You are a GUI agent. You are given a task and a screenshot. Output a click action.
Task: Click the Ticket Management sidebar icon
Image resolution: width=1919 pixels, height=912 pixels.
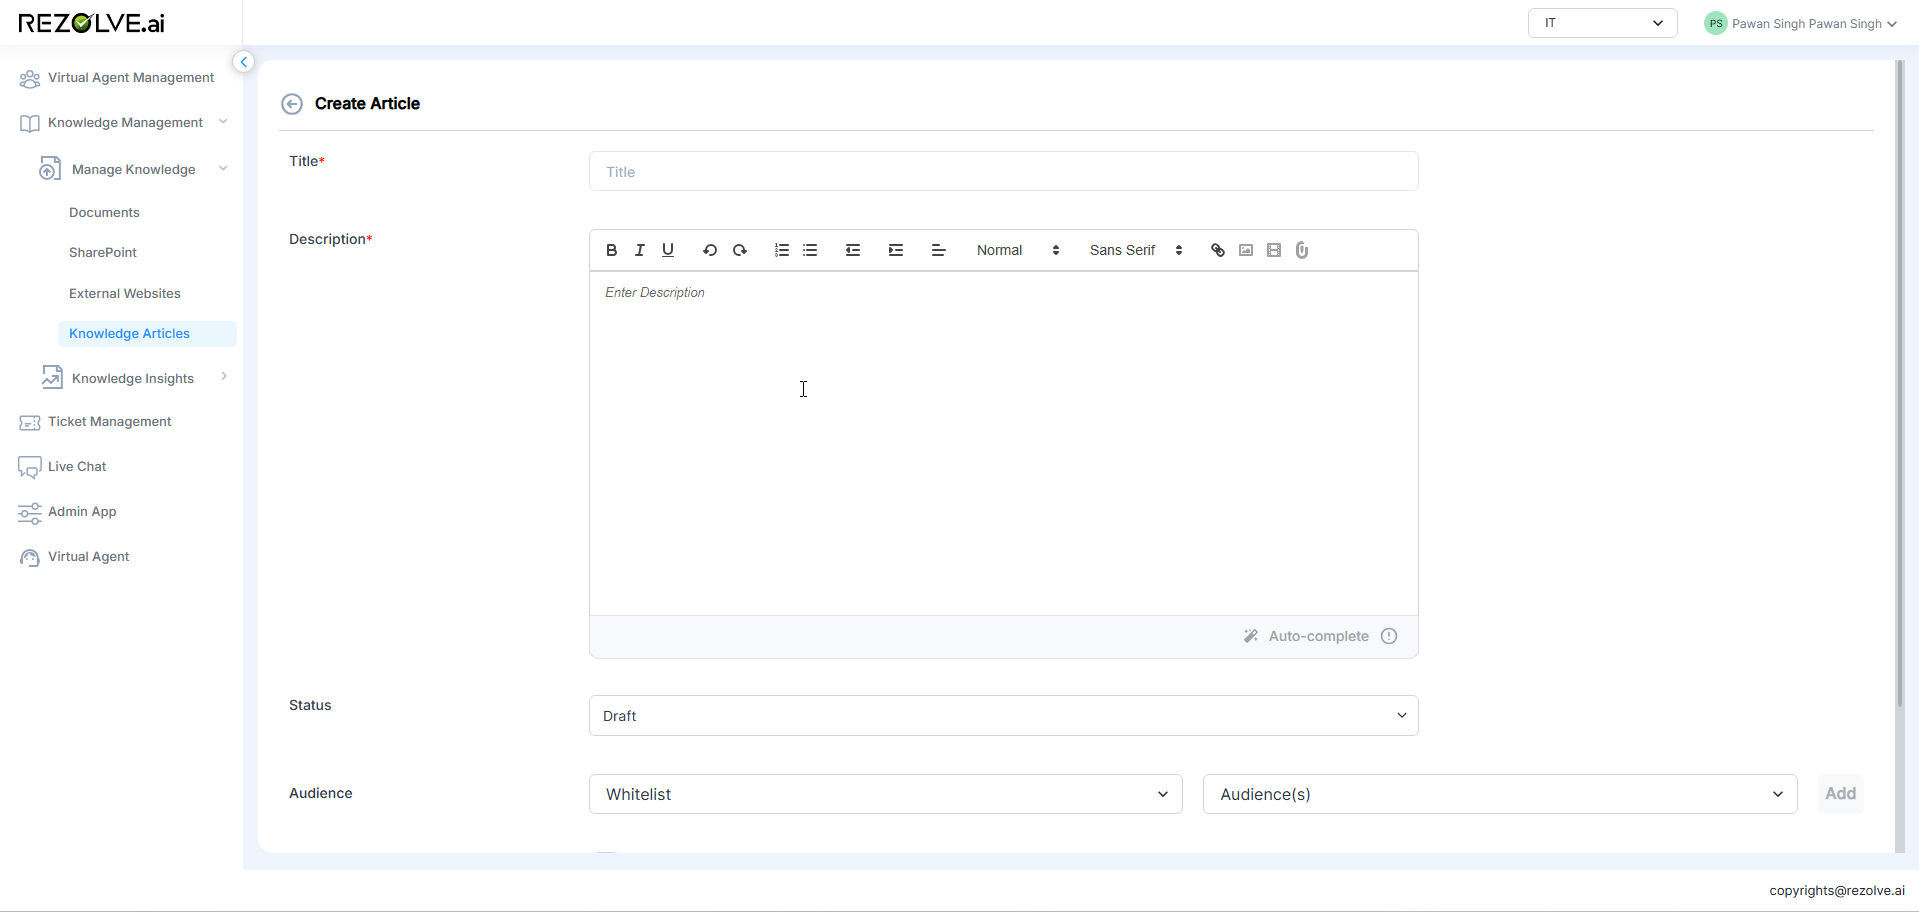click(30, 423)
